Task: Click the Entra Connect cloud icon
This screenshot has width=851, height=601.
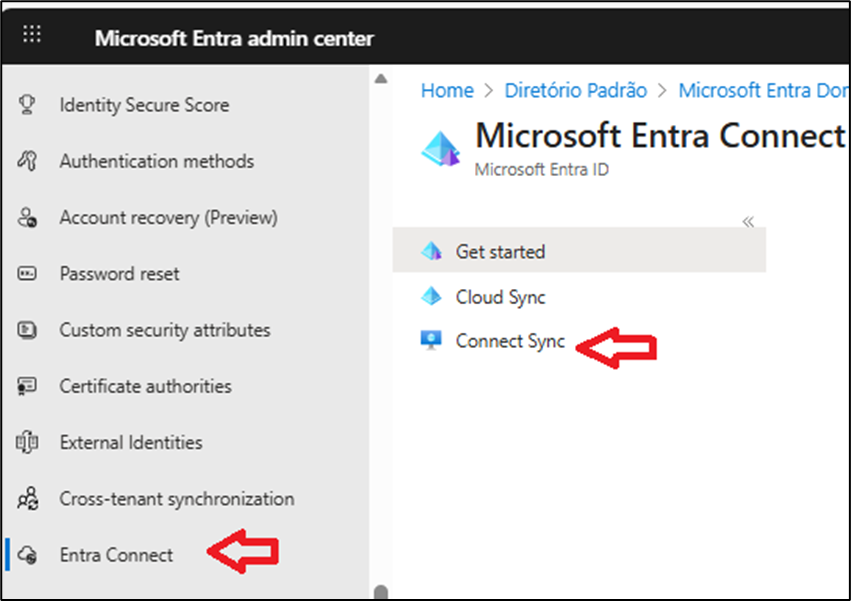Action: 28,555
